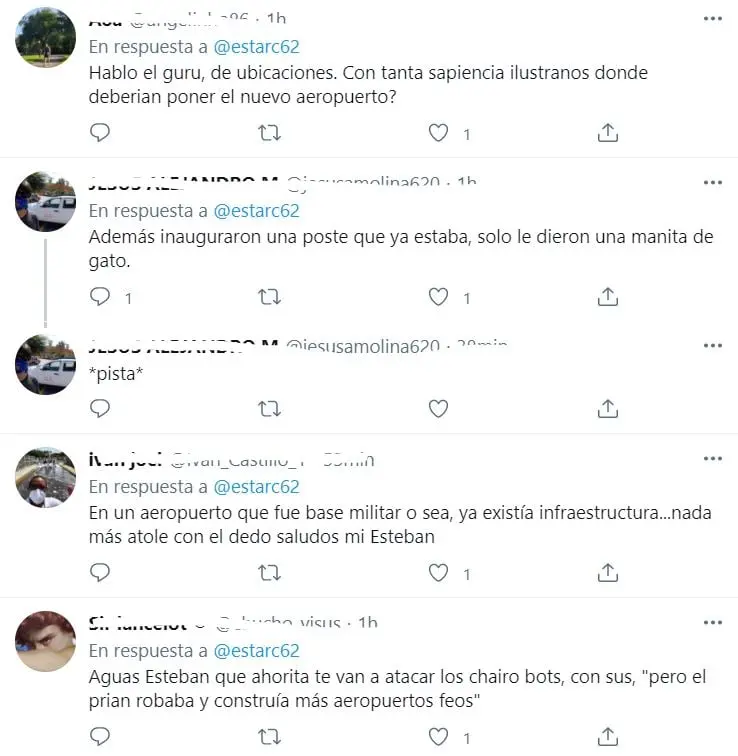Viewport: 738px width, 756px height.
Task: Retweet the "Hablo el guru" tweet
Action: 269,133
